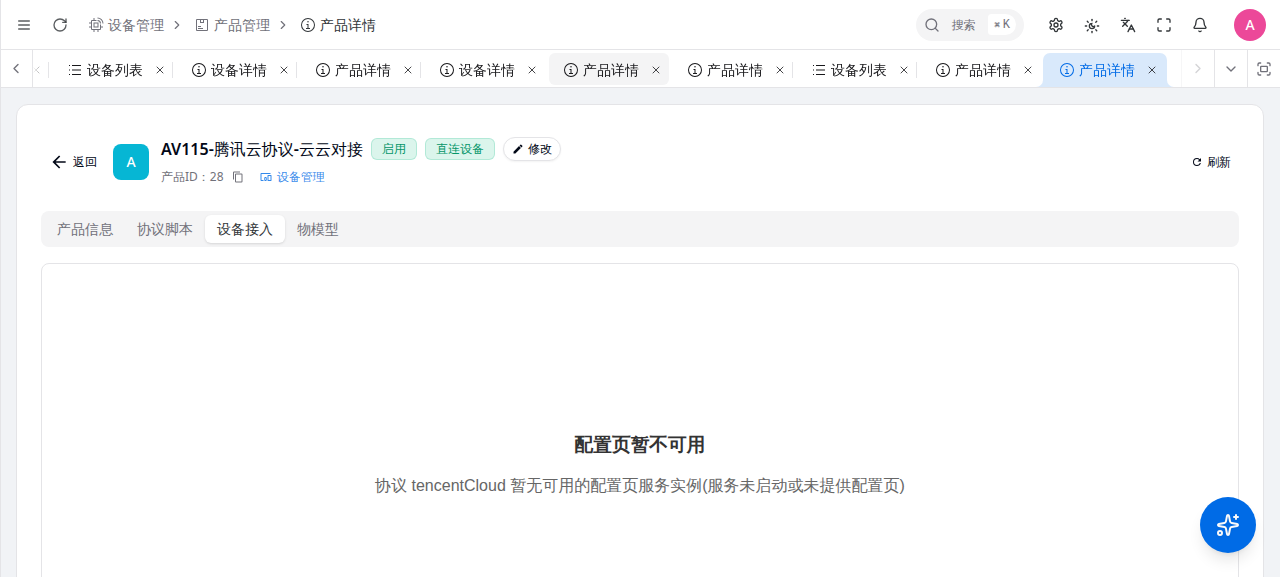Focus the 搜索 search box
Image resolution: width=1280 pixels, height=577 pixels.
[969, 25]
